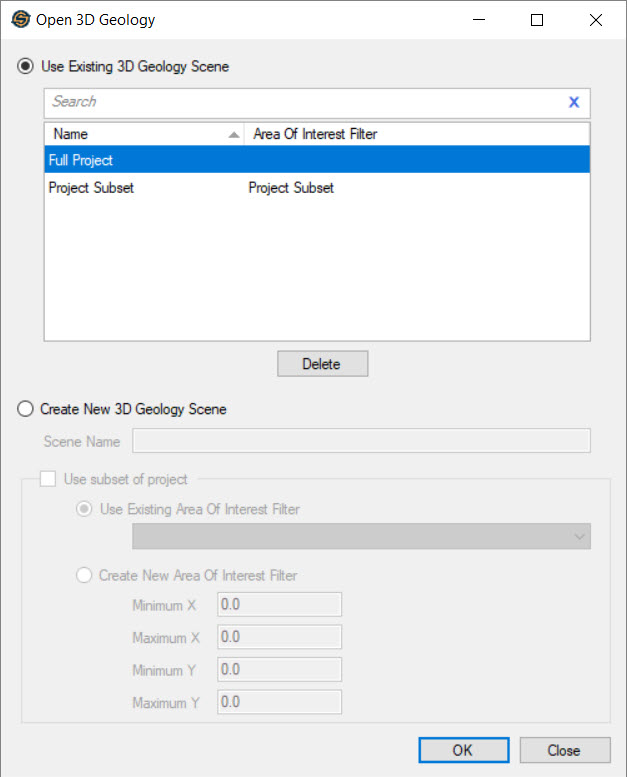This screenshot has width=627, height=777.
Task: Click the Maximum Y input field
Action: pyautogui.click(x=279, y=702)
